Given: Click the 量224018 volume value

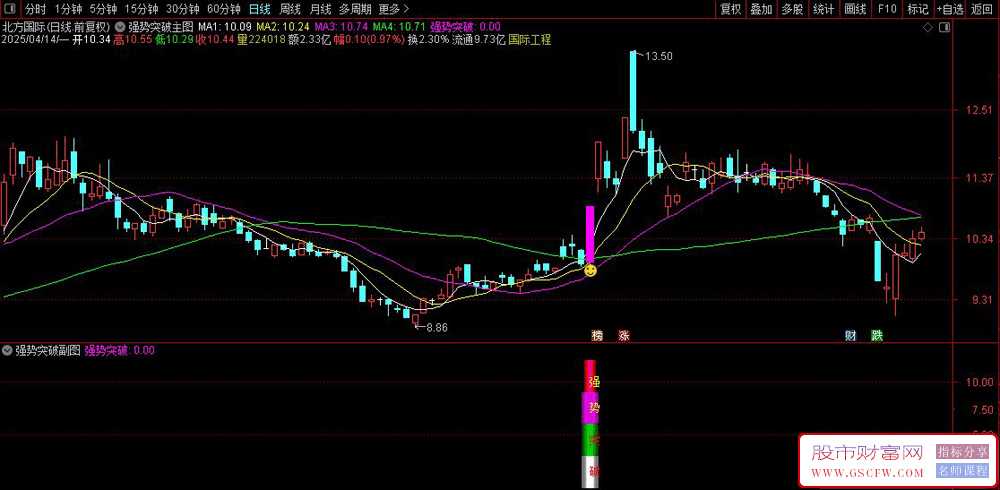Looking at the screenshot, I should click(x=261, y=40).
